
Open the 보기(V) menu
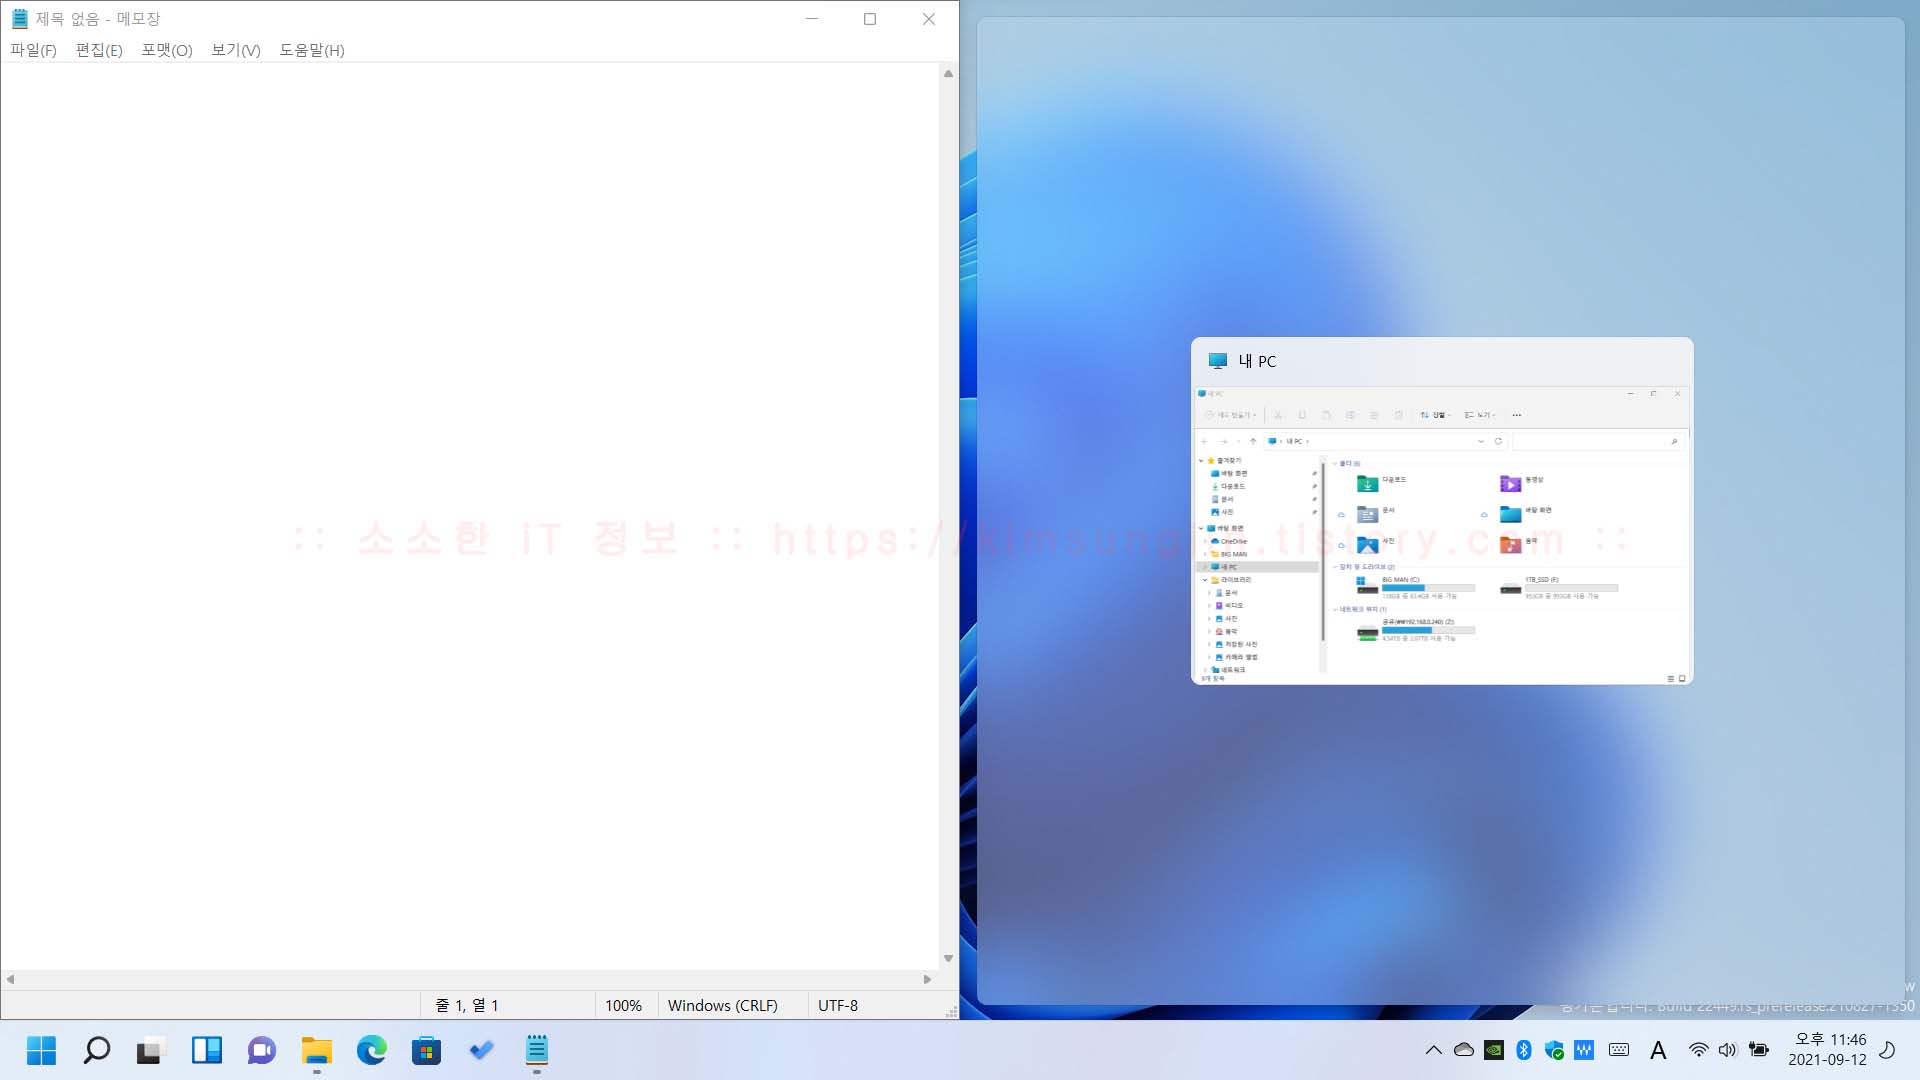[235, 50]
